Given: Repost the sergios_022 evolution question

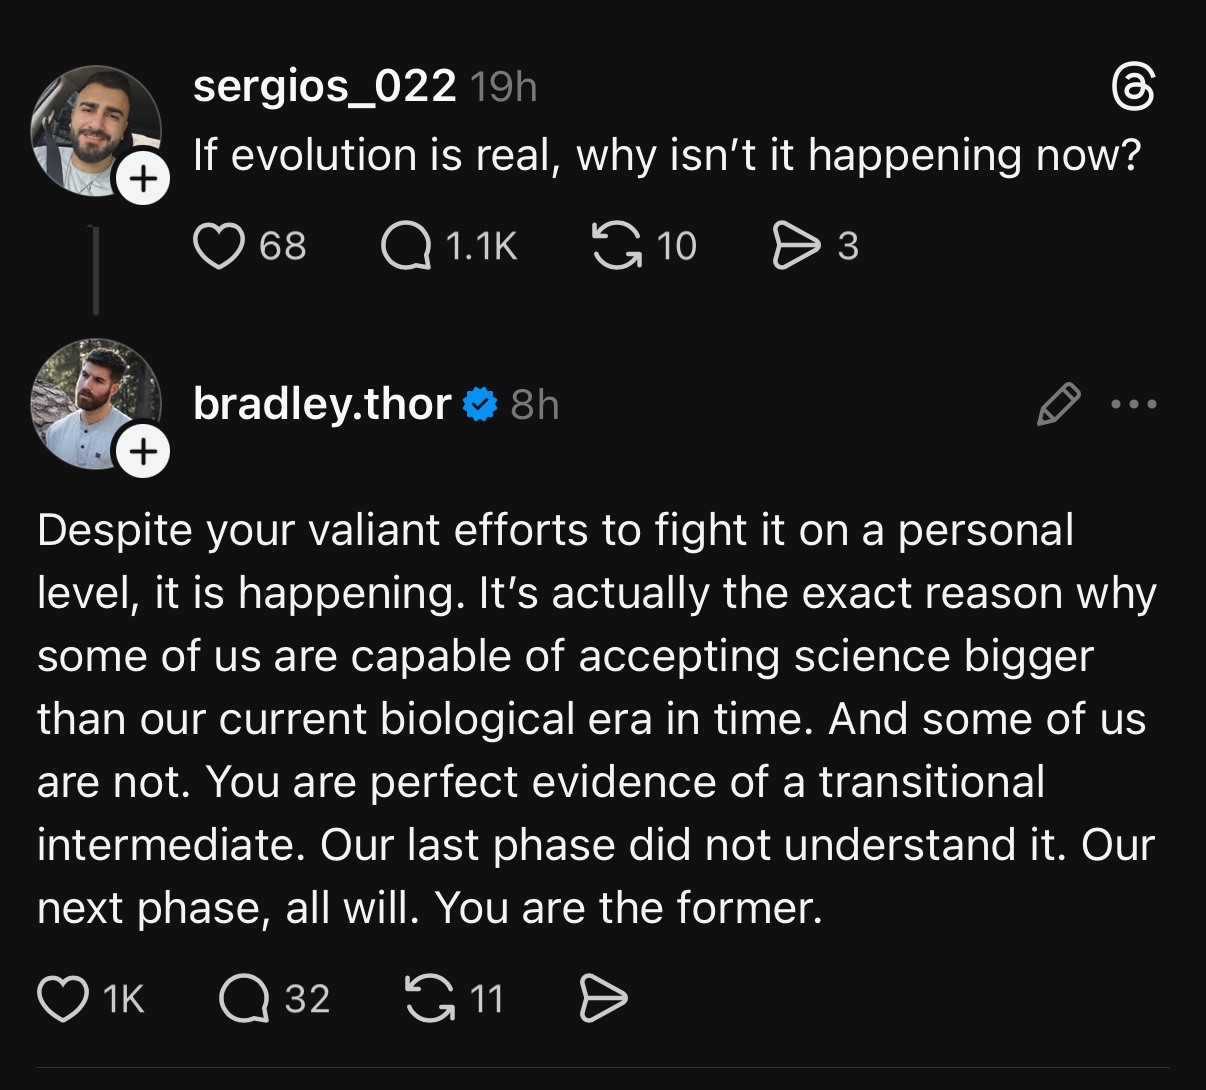Looking at the screenshot, I should pos(618,246).
